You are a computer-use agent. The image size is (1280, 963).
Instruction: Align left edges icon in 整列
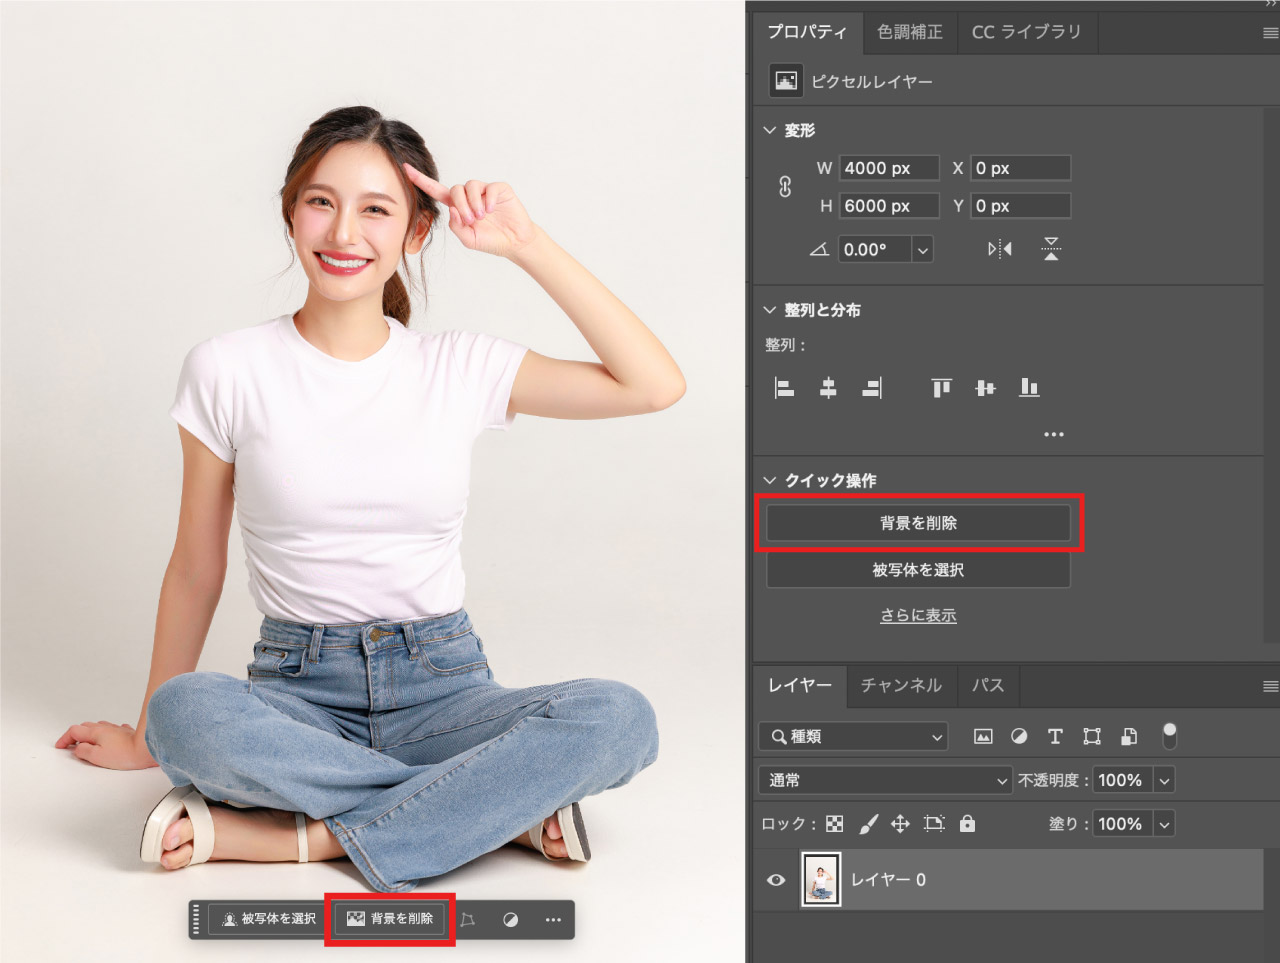(785, 388)
